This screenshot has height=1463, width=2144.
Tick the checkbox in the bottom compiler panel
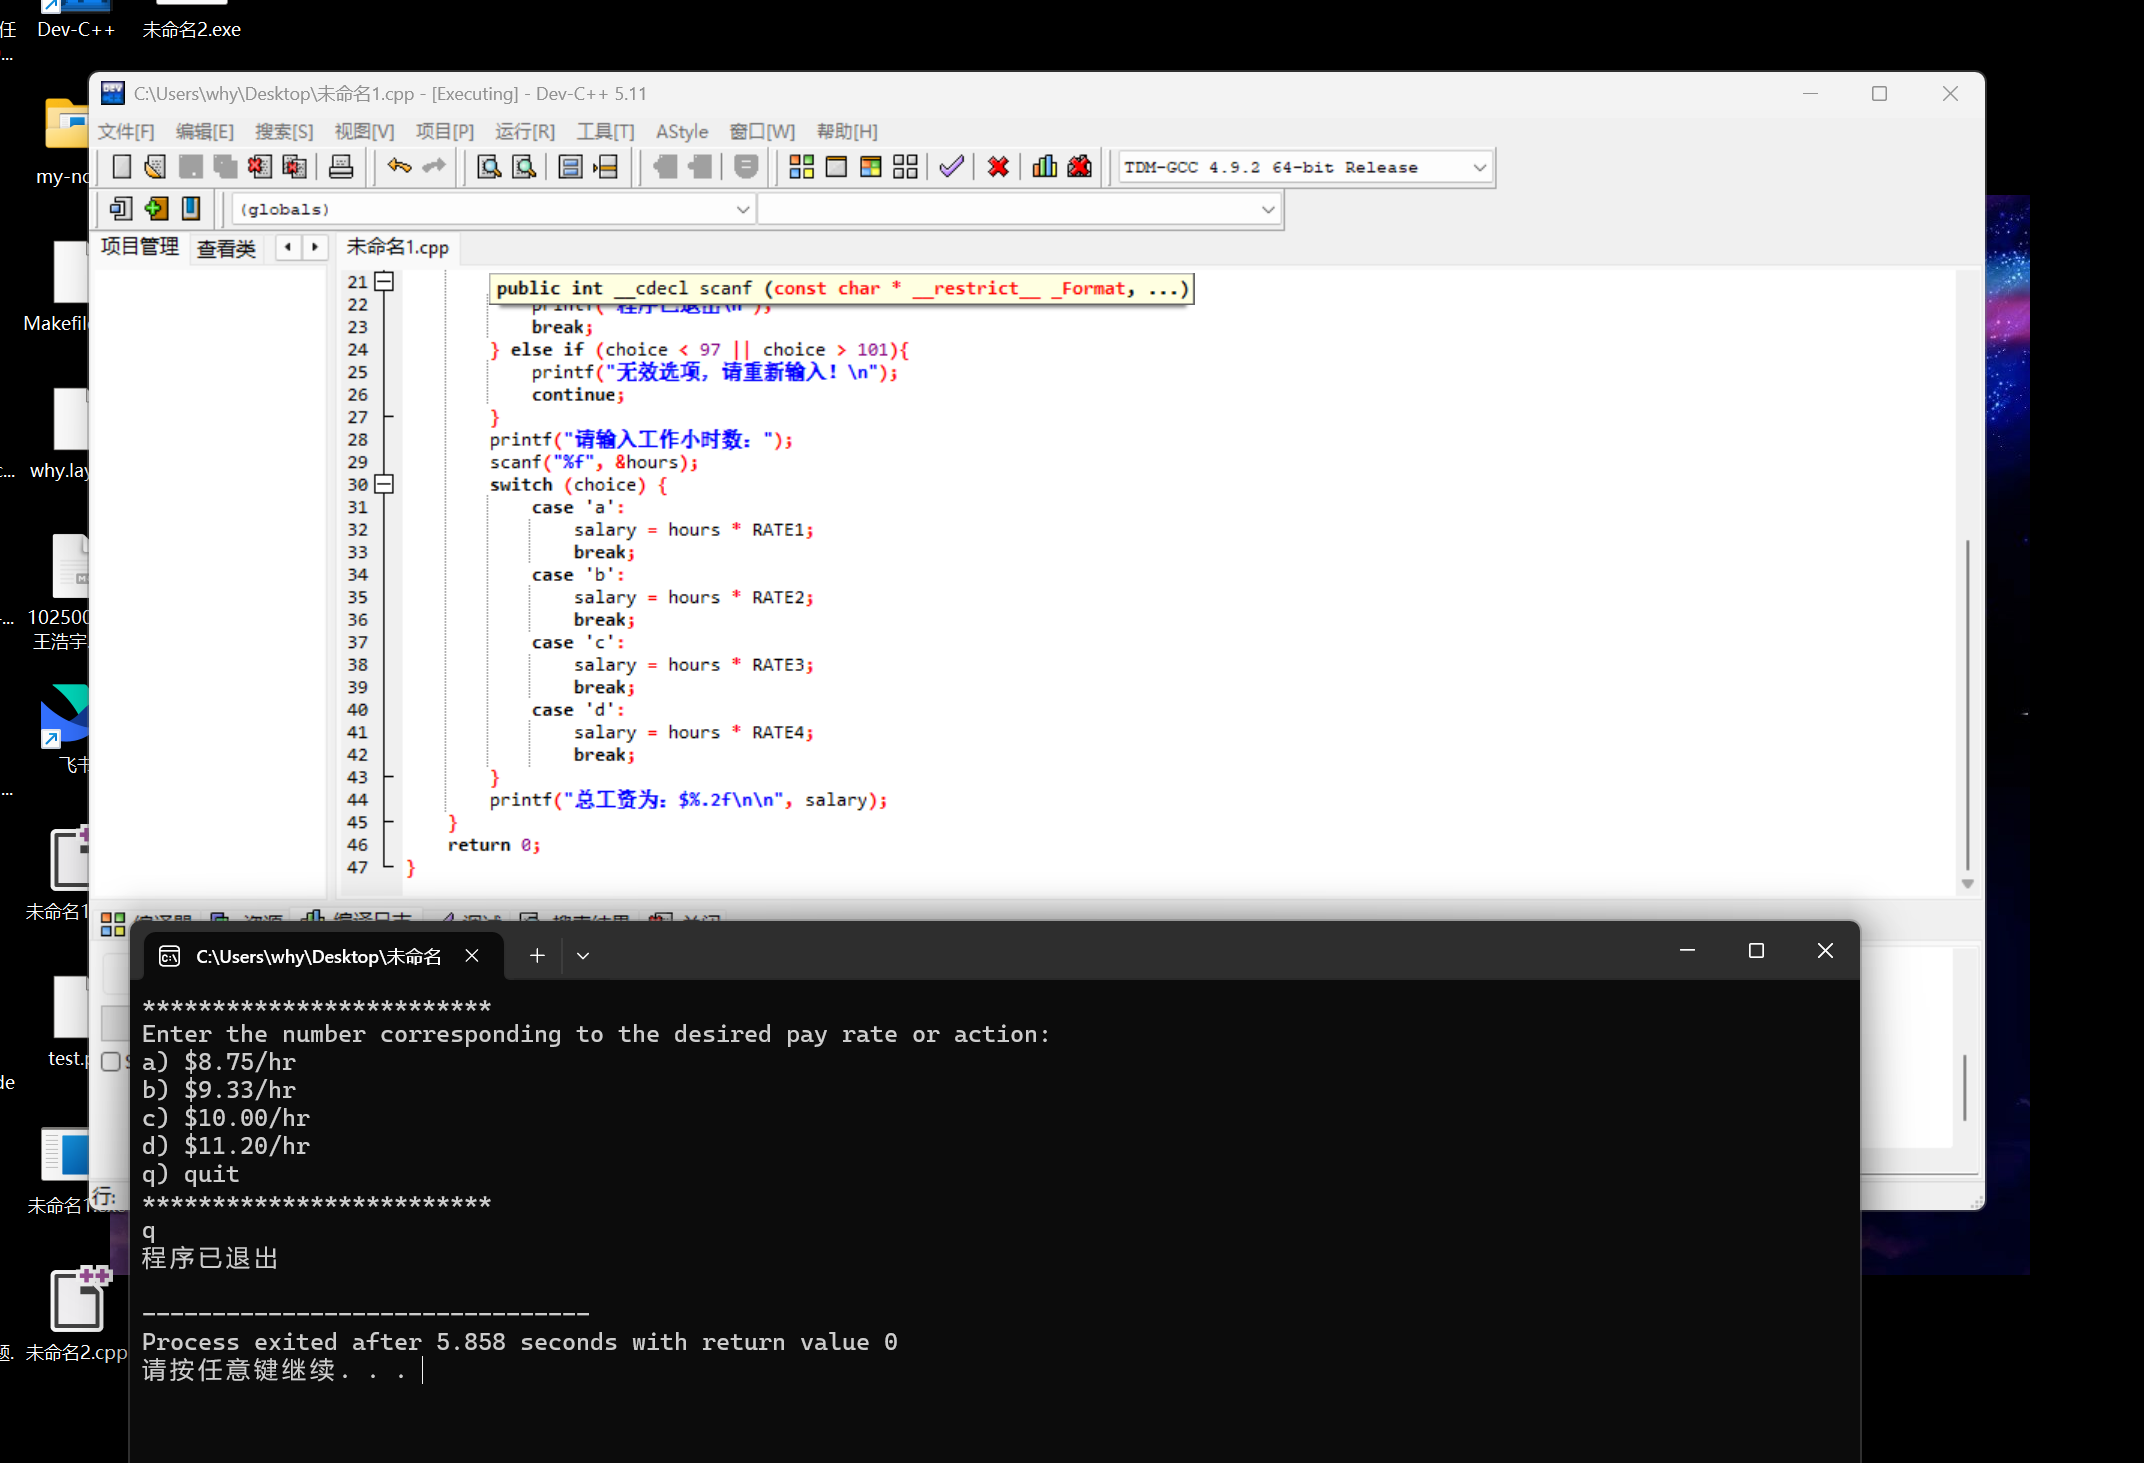(111, 1061)
